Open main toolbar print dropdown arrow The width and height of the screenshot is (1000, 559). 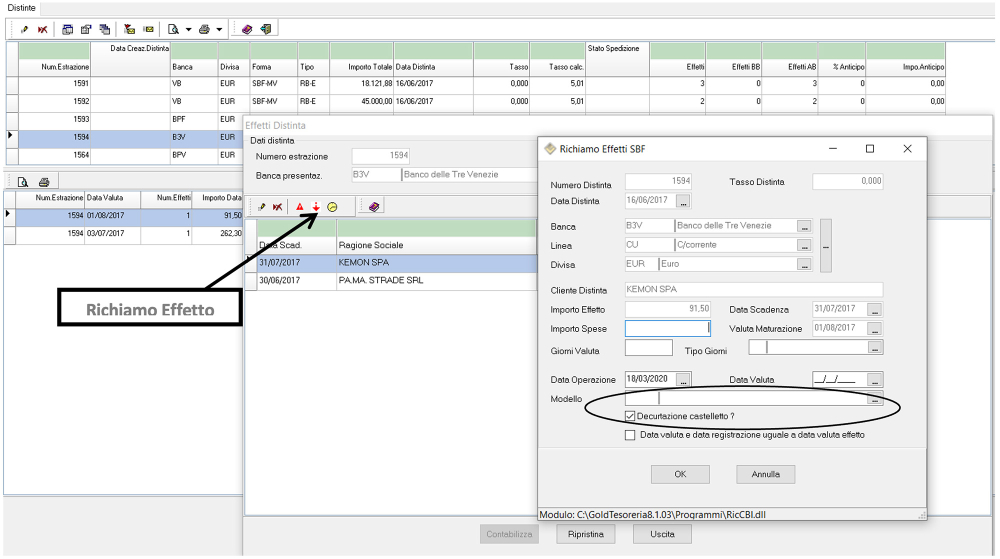pyautogui.click(x=219, y=29)
